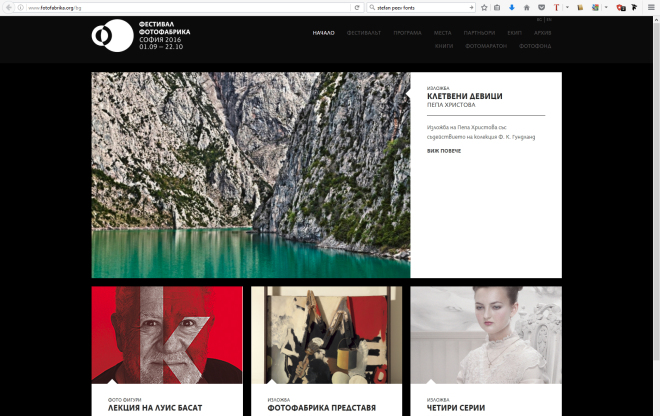
Task: Save page with the Pocket icon
Action: 541,7
